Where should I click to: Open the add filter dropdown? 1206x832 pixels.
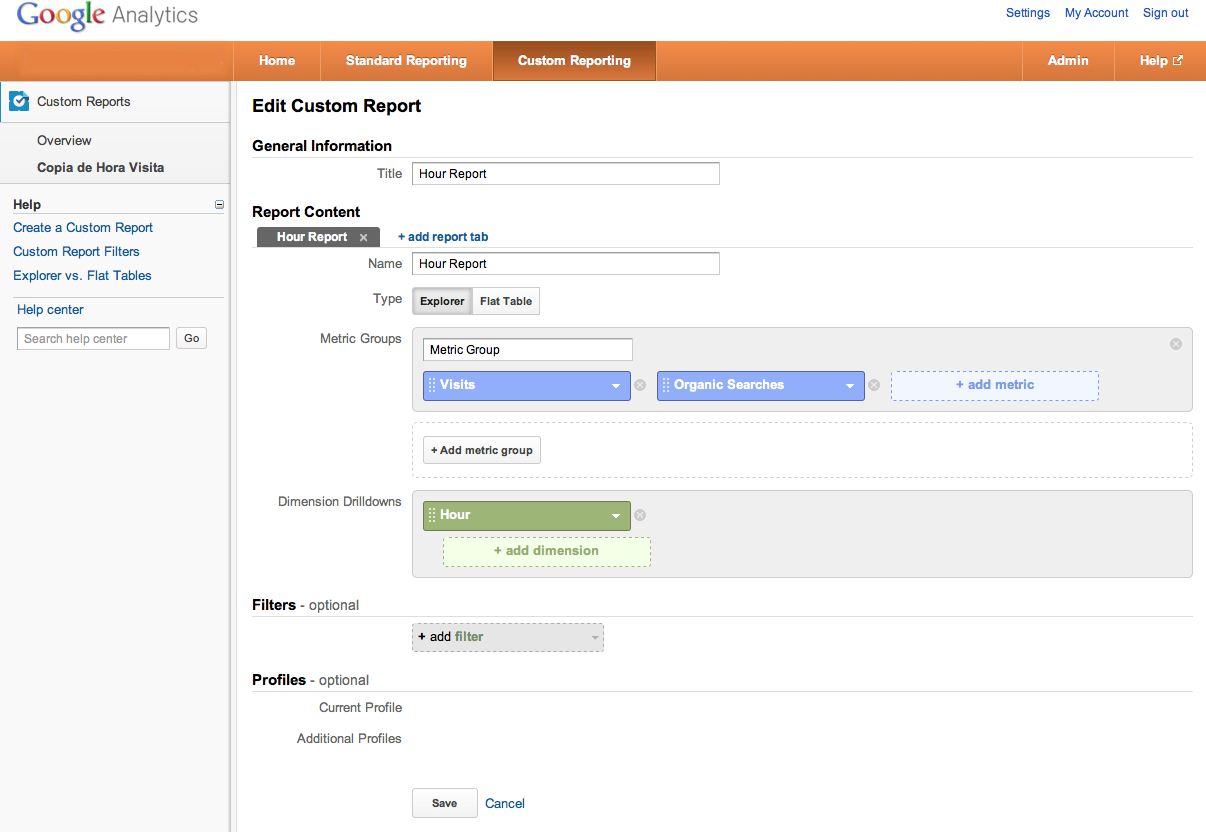click(x=595, y=637)
